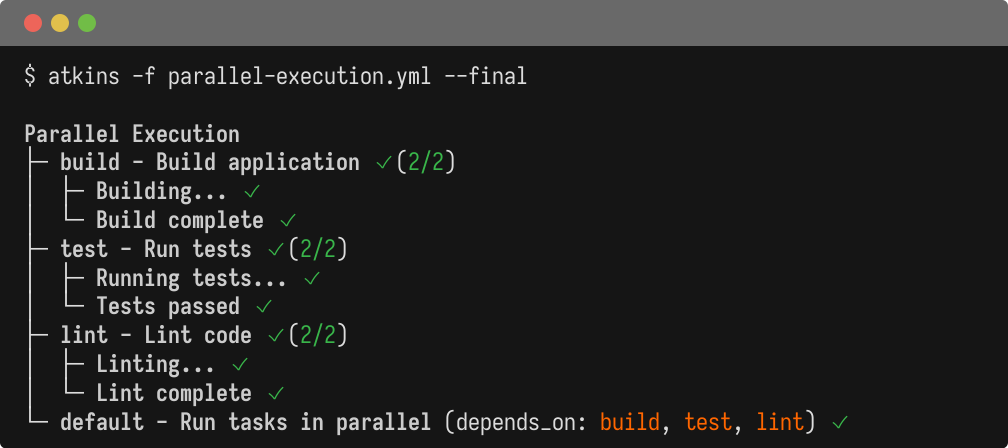Select the test - Run tests tree row
1008x448 pixels.
(155, 249)
